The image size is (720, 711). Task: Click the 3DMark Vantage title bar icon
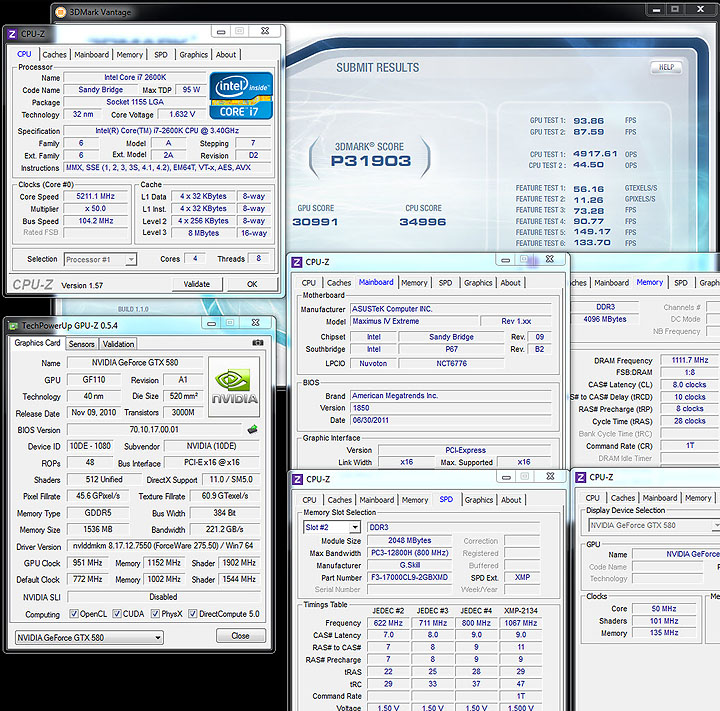click(60, 12)
